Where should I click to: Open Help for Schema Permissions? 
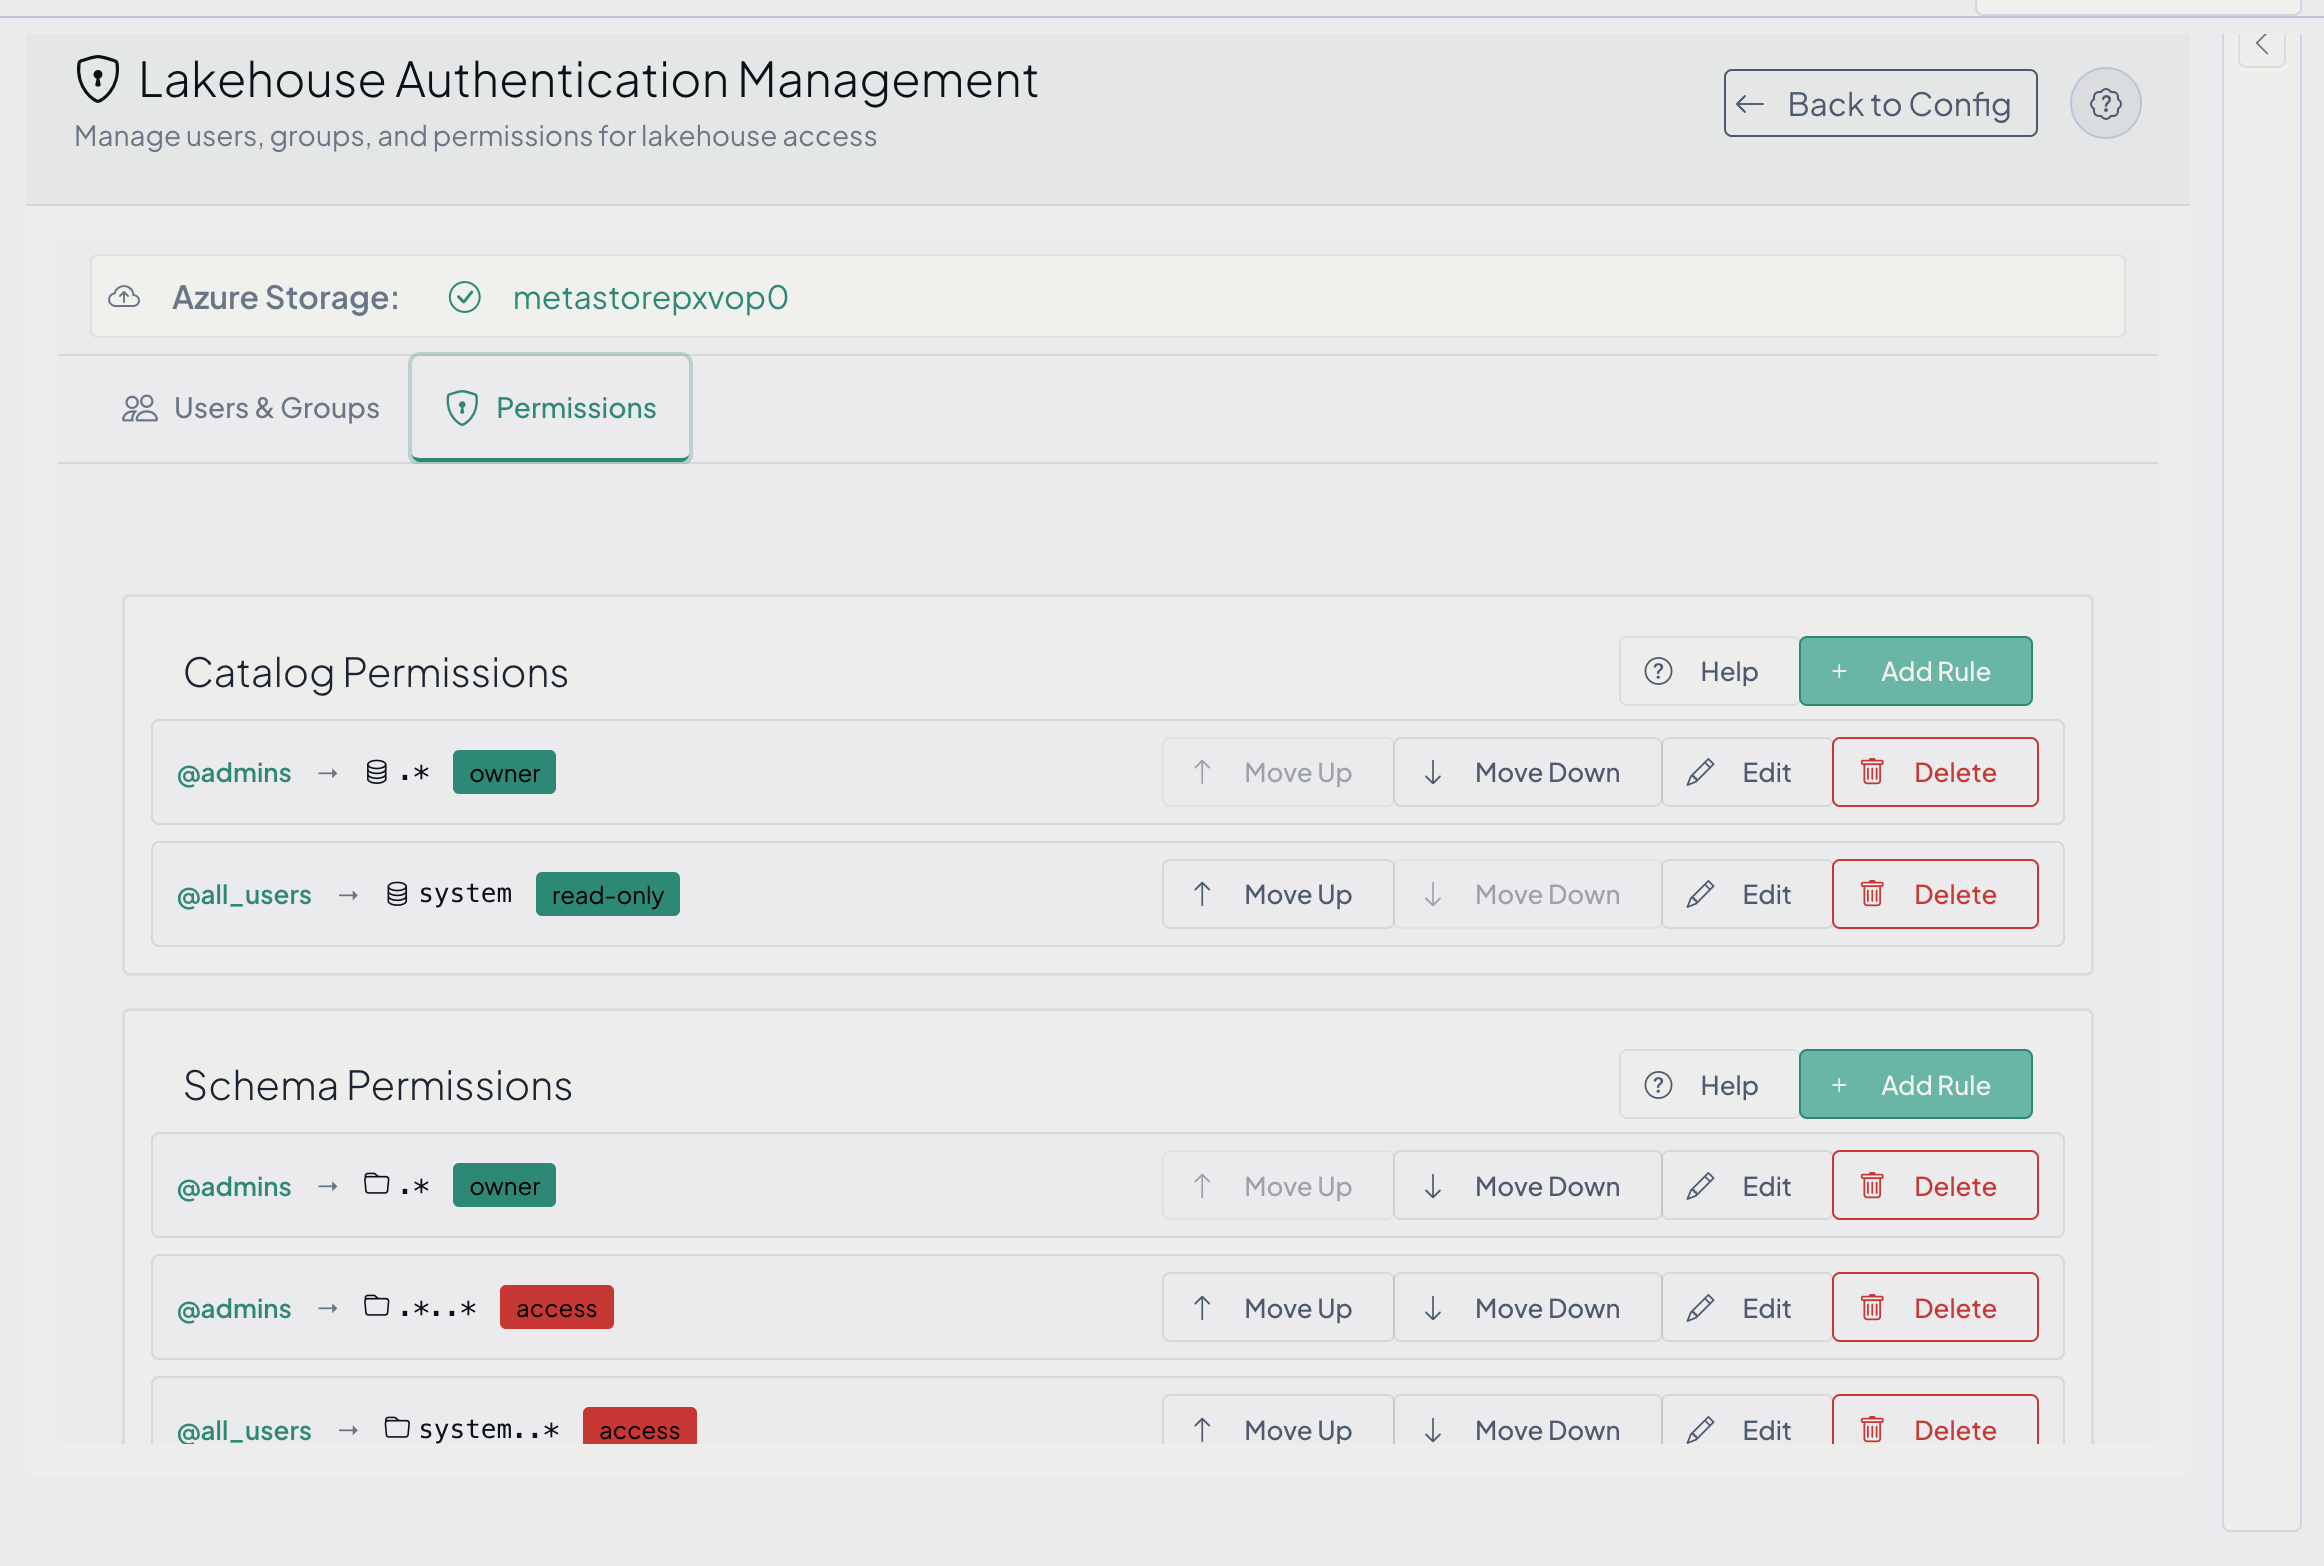1709,1085
